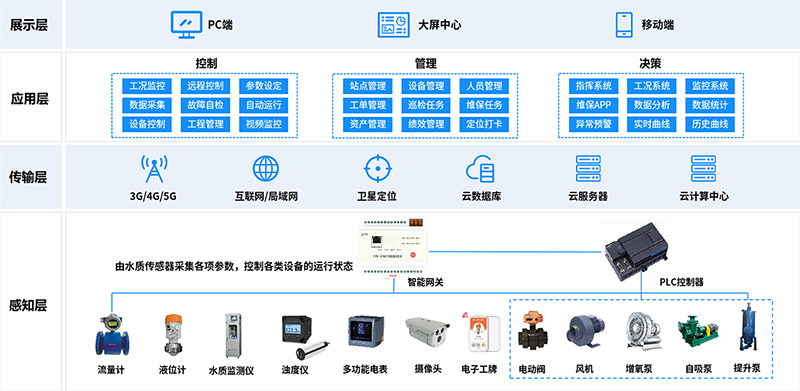The image size is (800, 391).
Task: Select the 工程管理 button
Action: 205,124
